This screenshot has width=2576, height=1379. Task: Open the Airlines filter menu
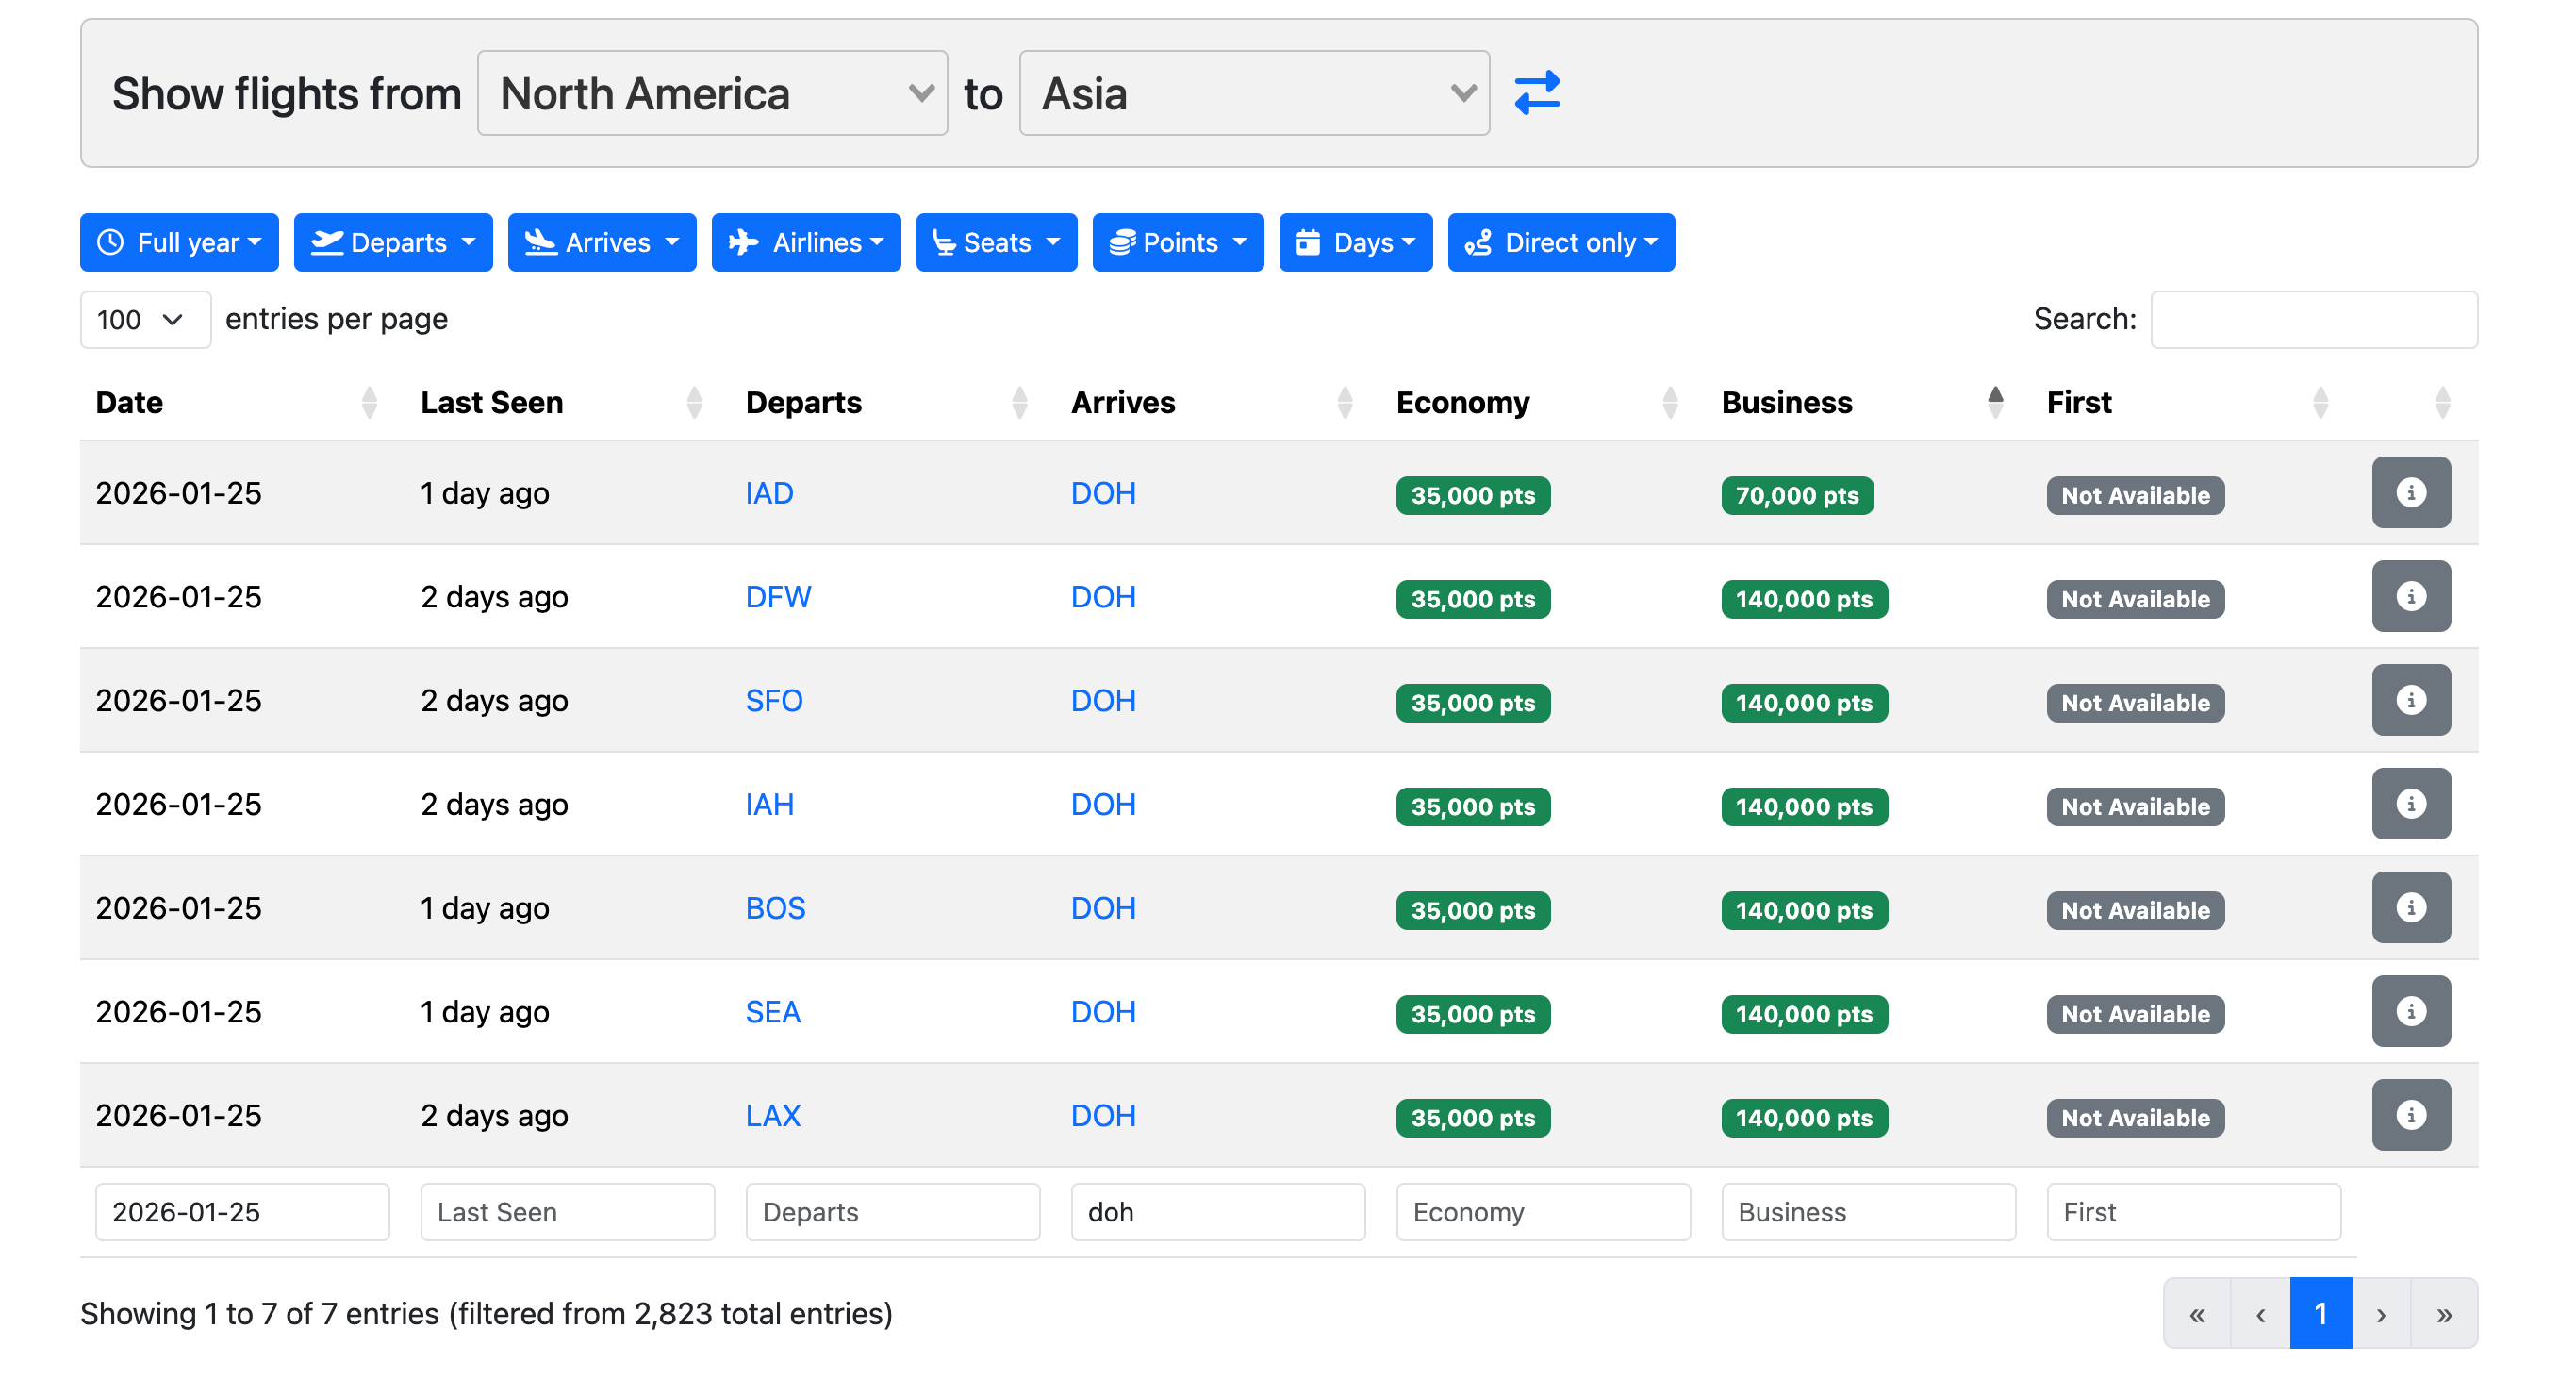coord(806,243)
